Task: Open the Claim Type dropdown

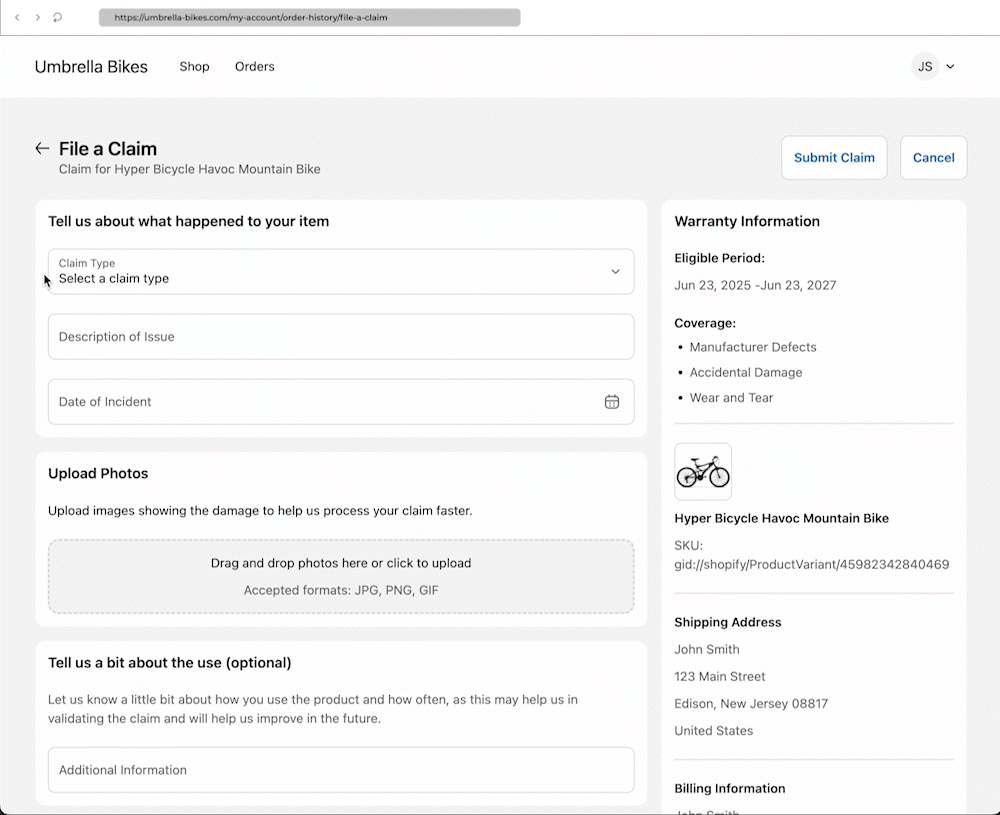Action: click(x=341, y=272)
